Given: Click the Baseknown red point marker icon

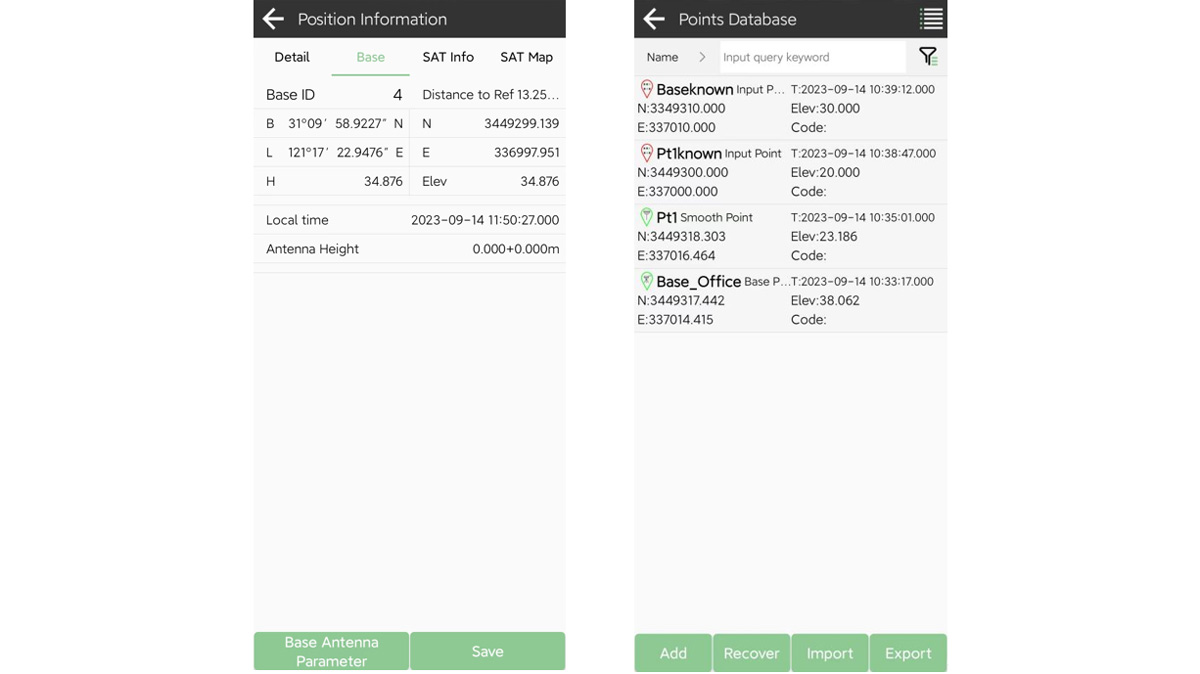Looking at the screenshot, I should pyautogui.click(x=646, y=89).
